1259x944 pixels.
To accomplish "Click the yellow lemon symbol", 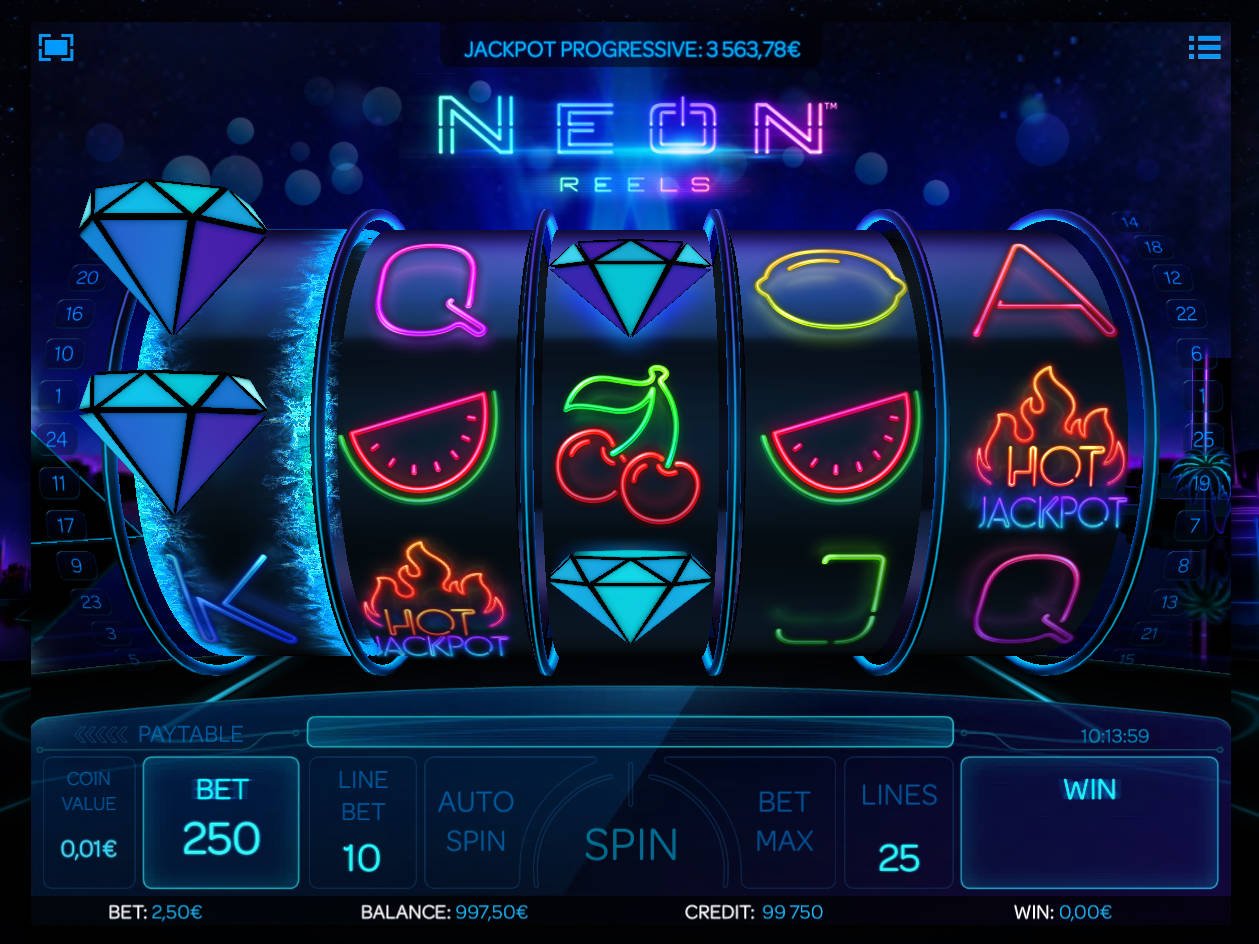I will point(829,289).
